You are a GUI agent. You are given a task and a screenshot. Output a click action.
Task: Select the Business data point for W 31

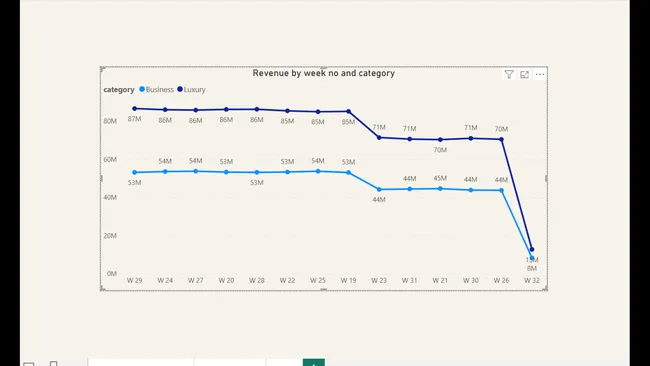tap(410, 189)
